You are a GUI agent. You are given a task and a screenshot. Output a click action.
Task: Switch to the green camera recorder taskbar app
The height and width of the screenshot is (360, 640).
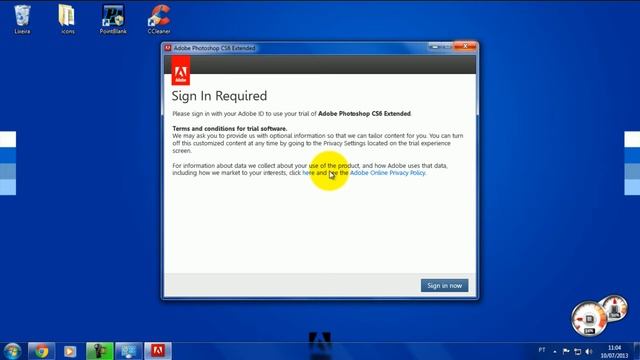pyautogui.click(x=100, y=351)
